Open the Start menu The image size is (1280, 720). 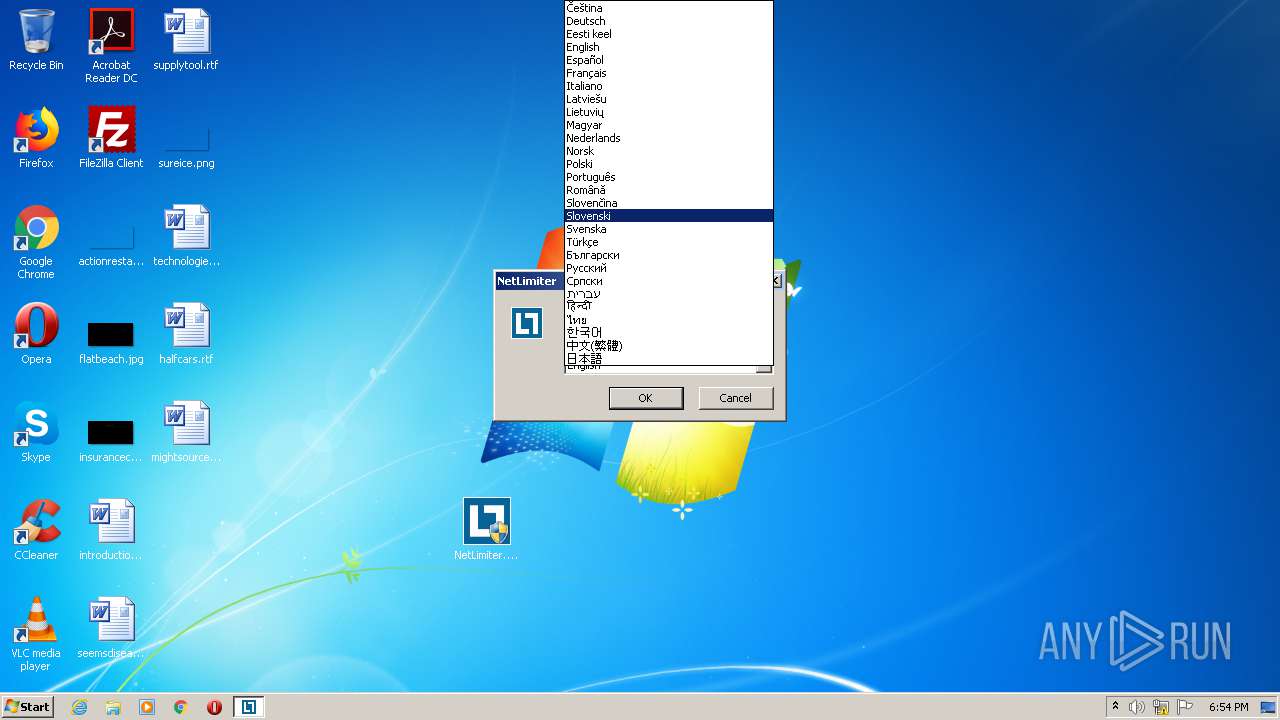point(28,707)
